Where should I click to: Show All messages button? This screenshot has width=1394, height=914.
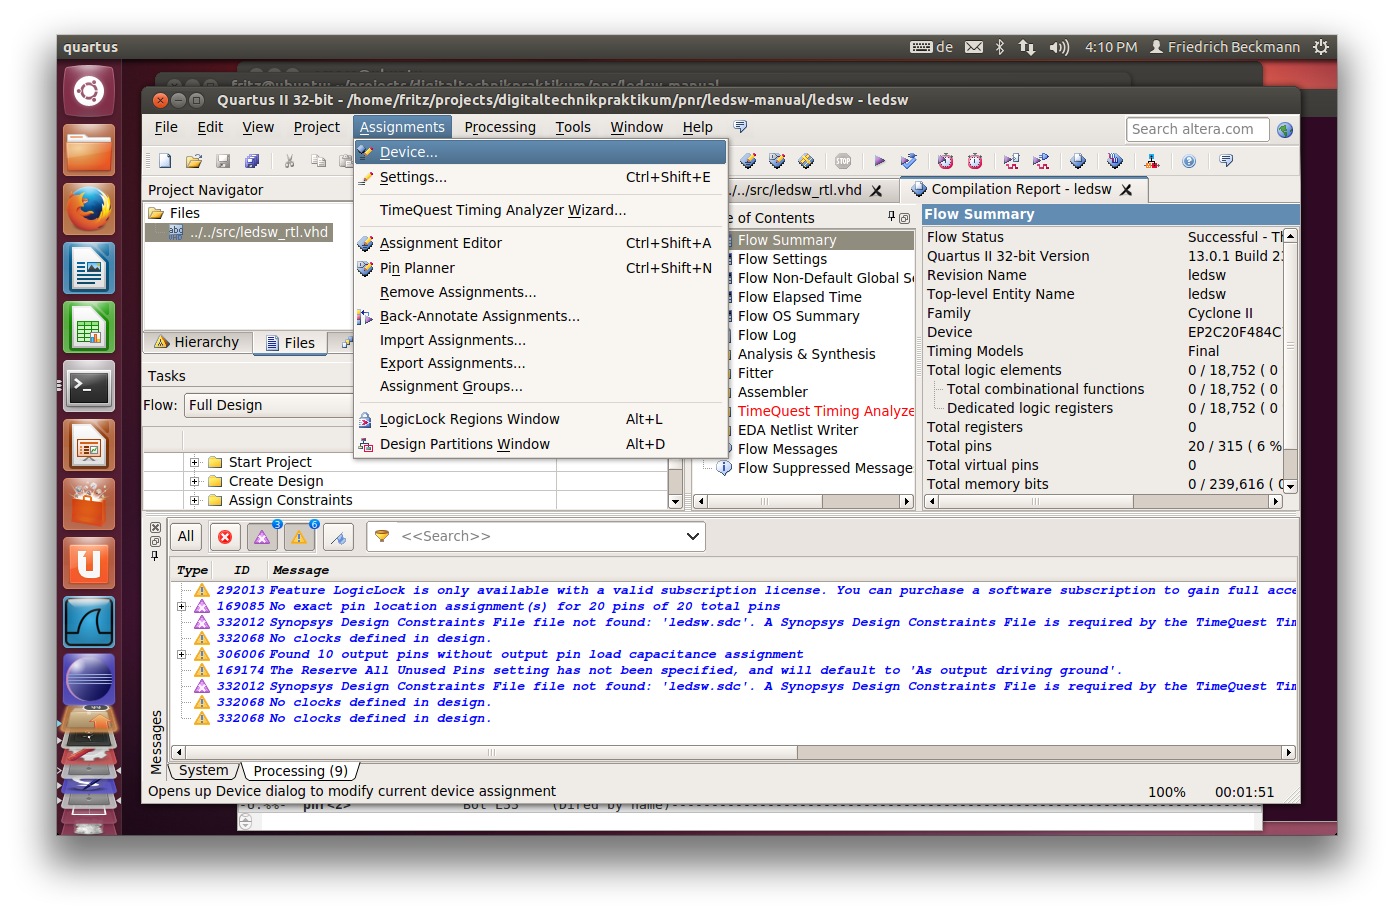pyautogui.click(x=186, y=537)
